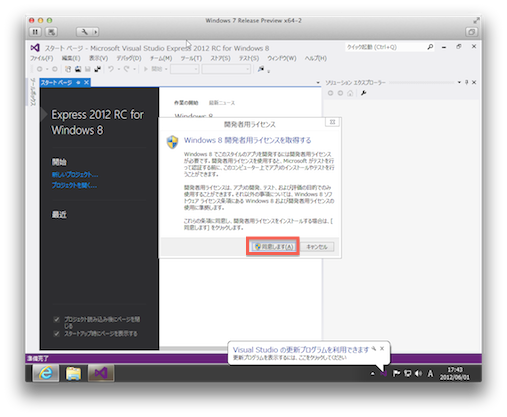Click the Save toolbar icon

pyautogui.click(x=88, y=69)
